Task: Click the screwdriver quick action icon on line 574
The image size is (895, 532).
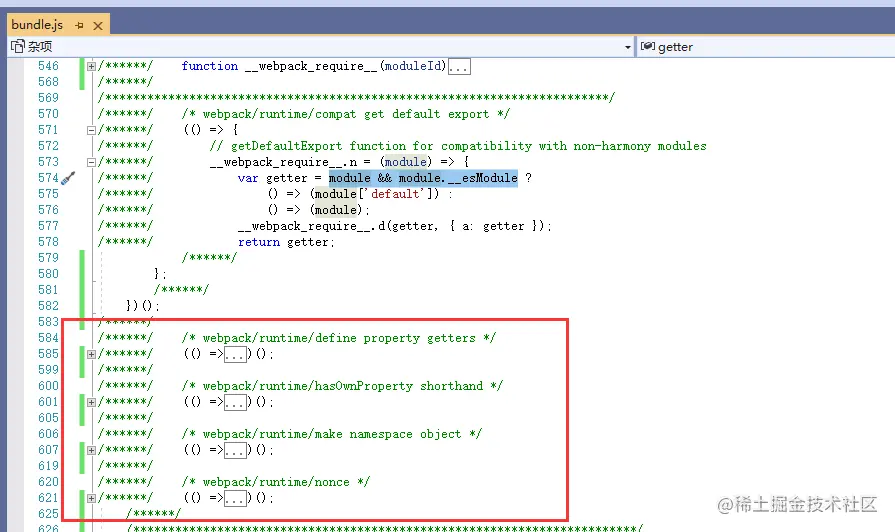Action: coord(68,178)
